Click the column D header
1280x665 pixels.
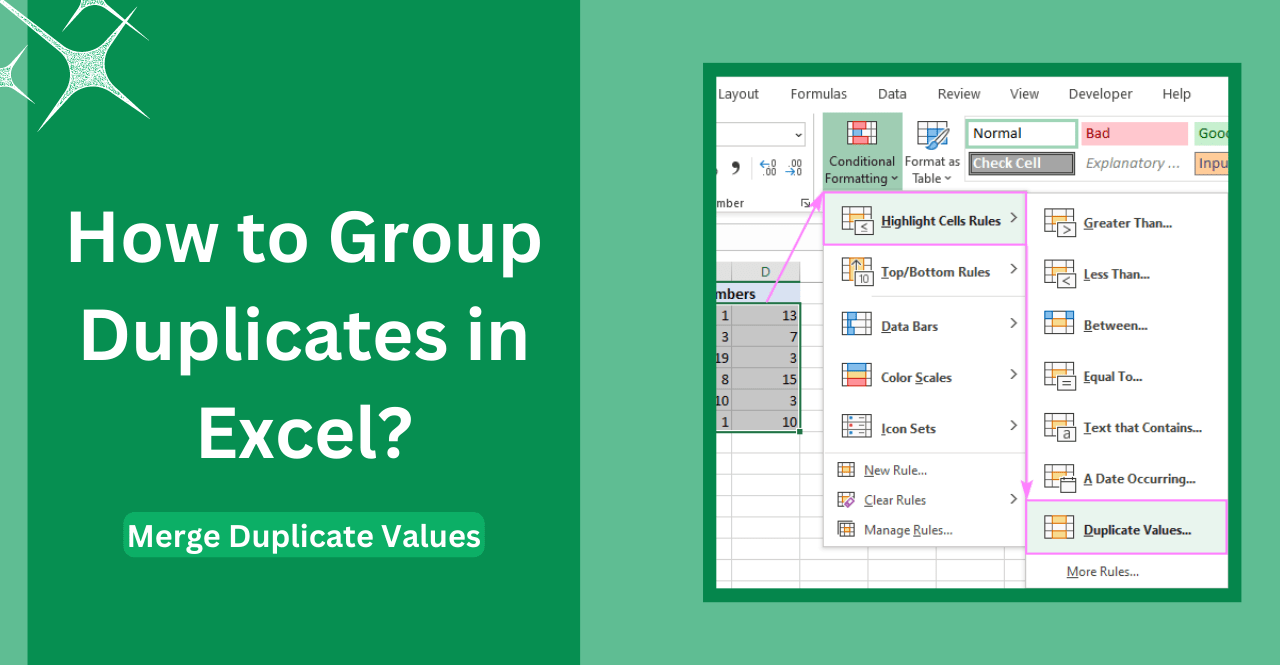(x=765, y=271)
